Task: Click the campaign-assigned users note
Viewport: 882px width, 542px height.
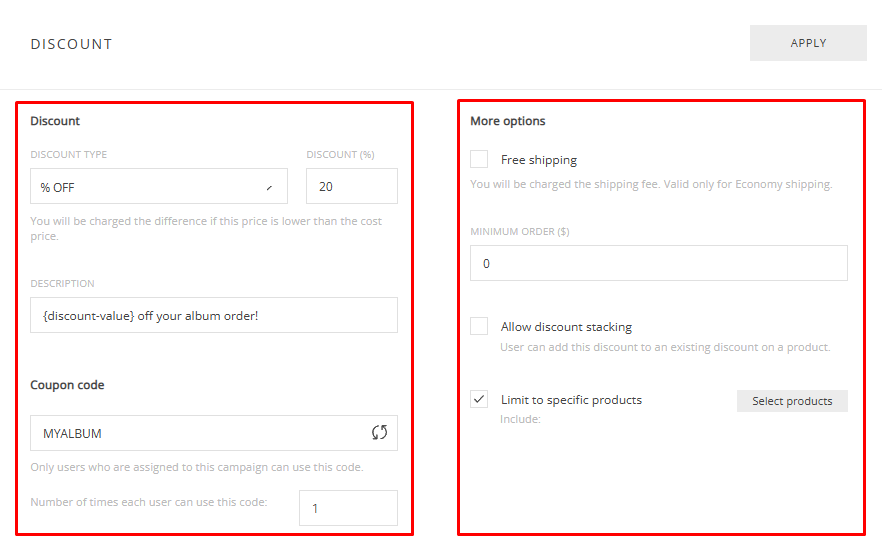Action: [x=197, y=467]
